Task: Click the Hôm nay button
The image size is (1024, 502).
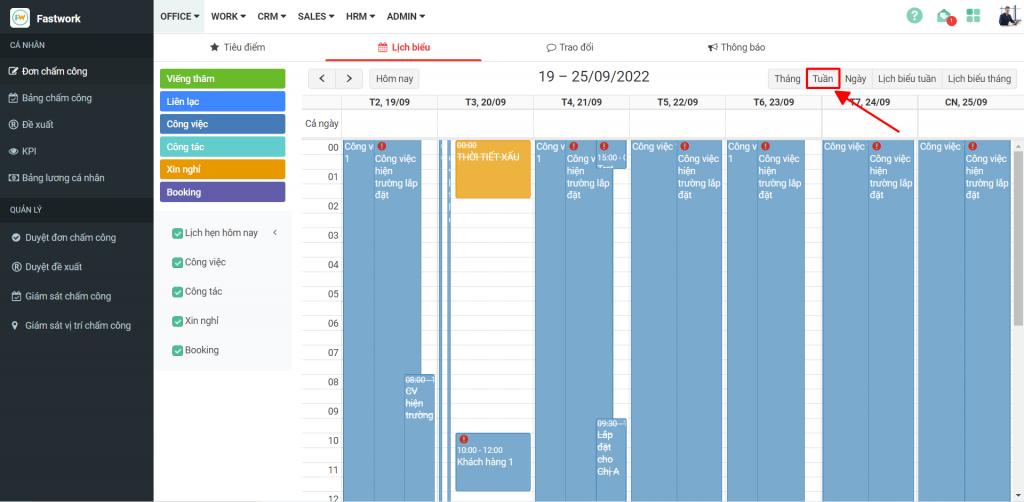Action: pos(394,78)
